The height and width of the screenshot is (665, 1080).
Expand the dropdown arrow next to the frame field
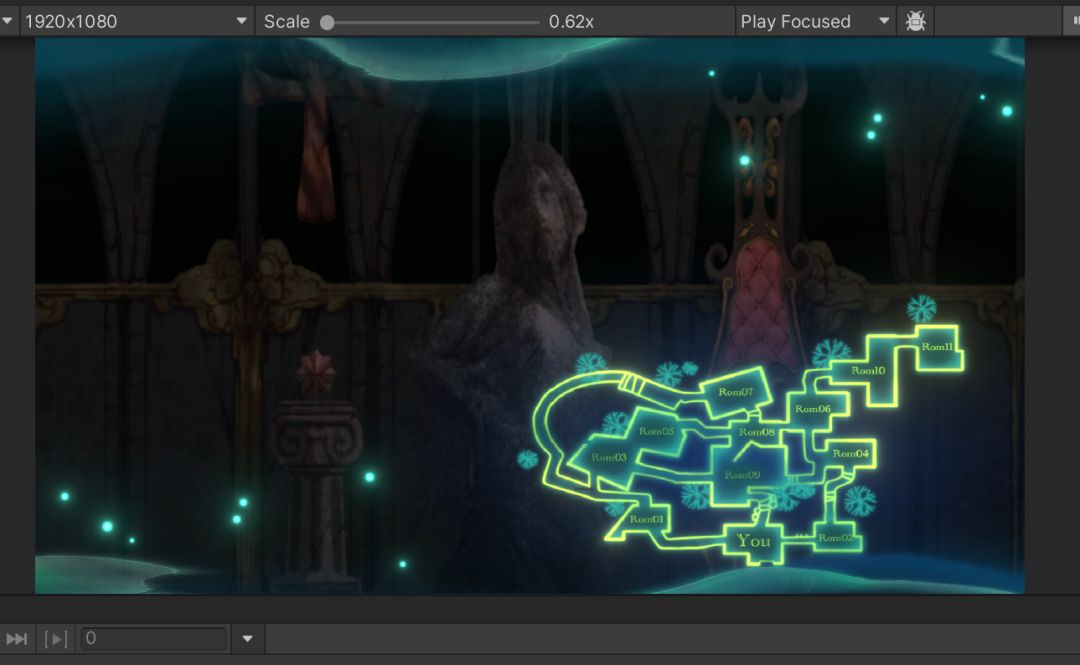point(247,639)
